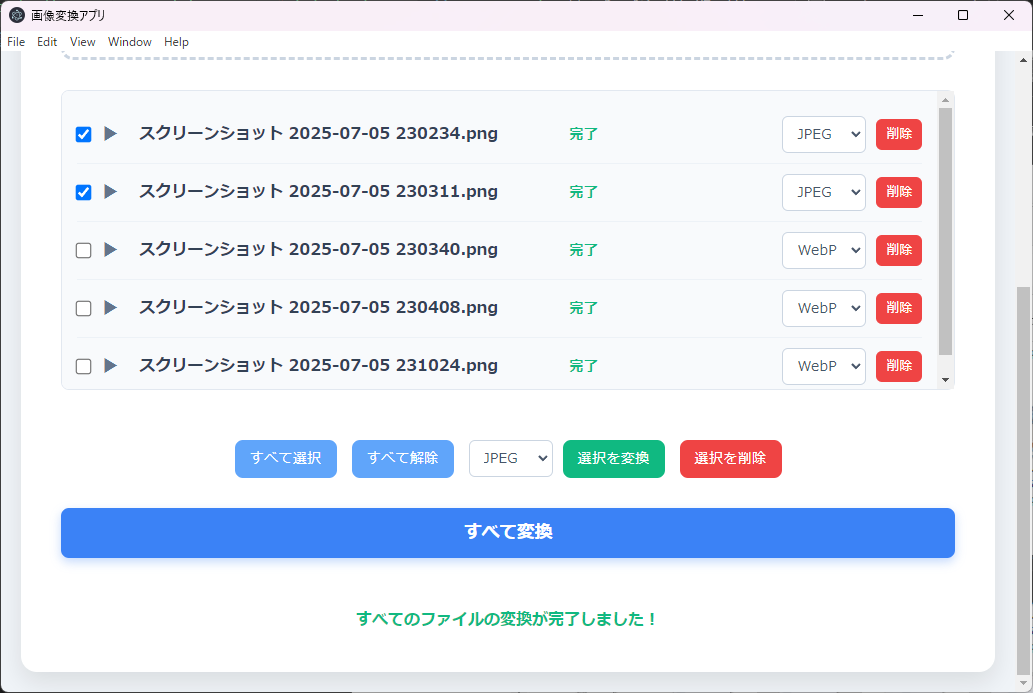Click page scrollbar up arrow
The image size is (1033, 693).
tap(1023, 60)
